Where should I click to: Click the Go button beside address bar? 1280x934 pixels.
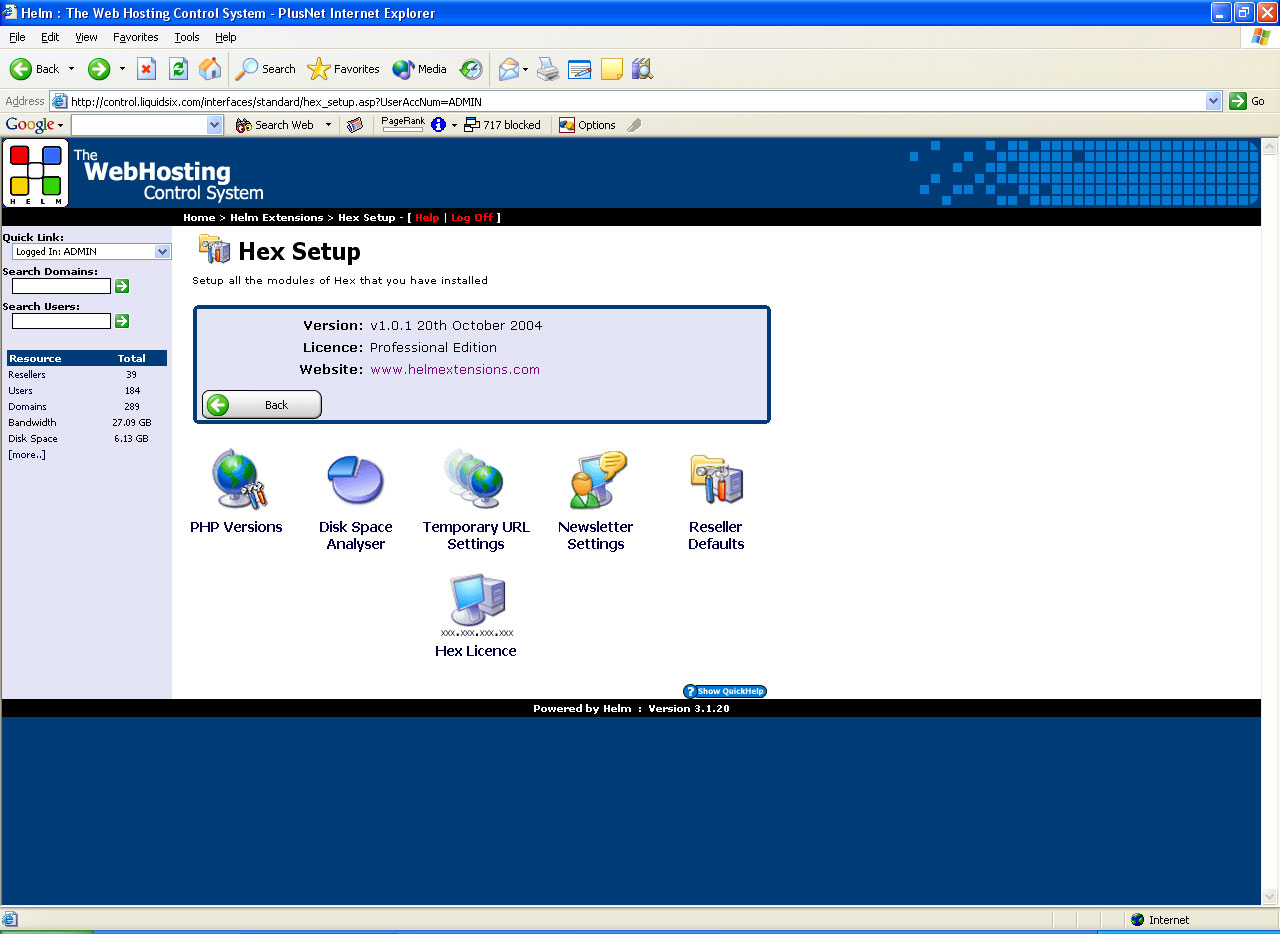pyautogui.click(x=1247, y=101)
